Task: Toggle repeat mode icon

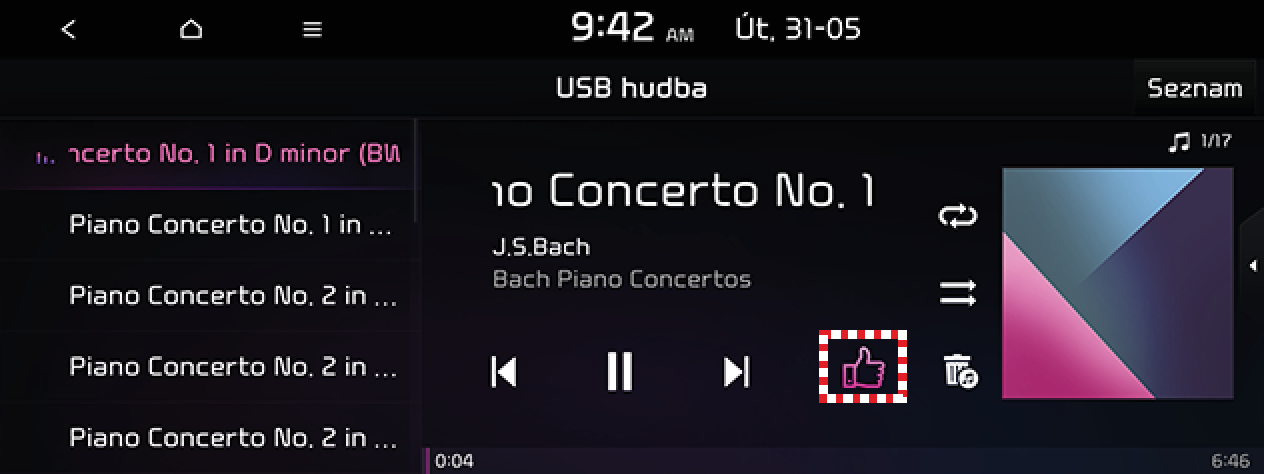Action: tap(957, 216)
